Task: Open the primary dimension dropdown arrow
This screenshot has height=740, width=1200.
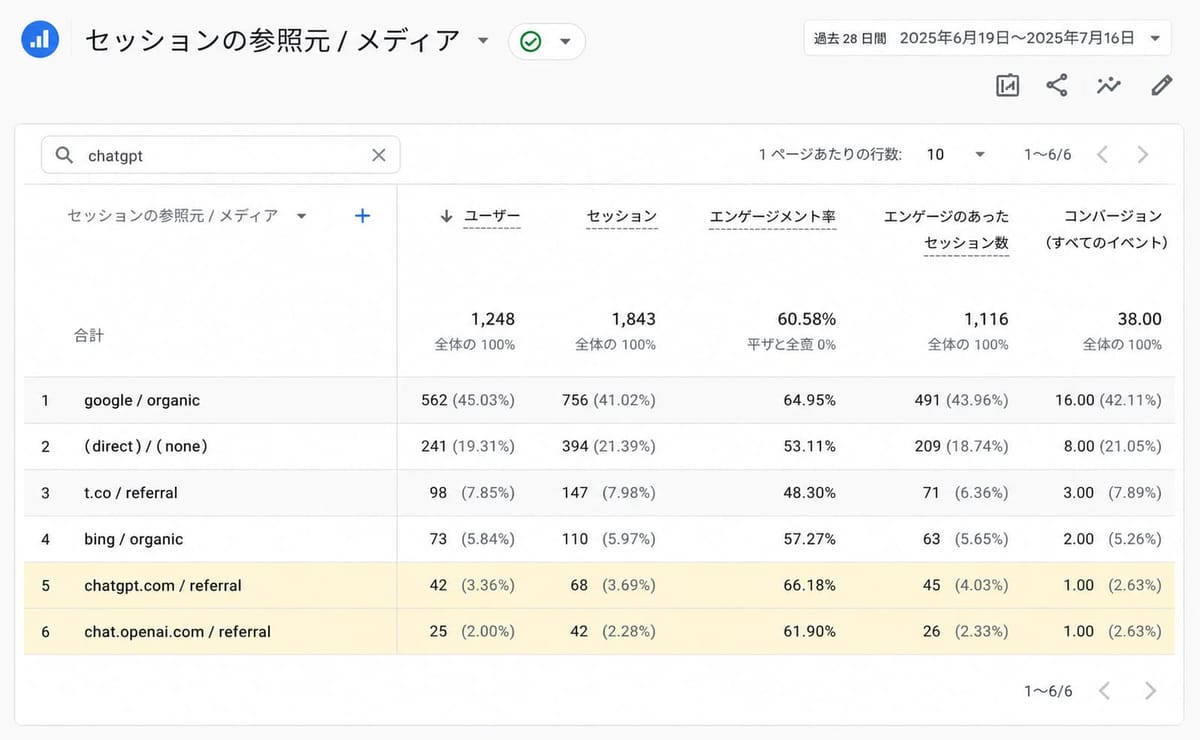Action: 301,216
